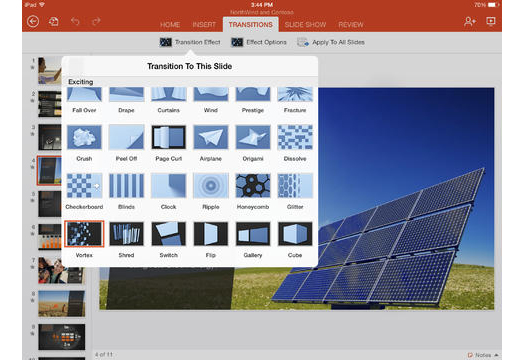Open slide 5 thumbnail
The height and width of the screenshot is (360, 525).
point(50,204)
